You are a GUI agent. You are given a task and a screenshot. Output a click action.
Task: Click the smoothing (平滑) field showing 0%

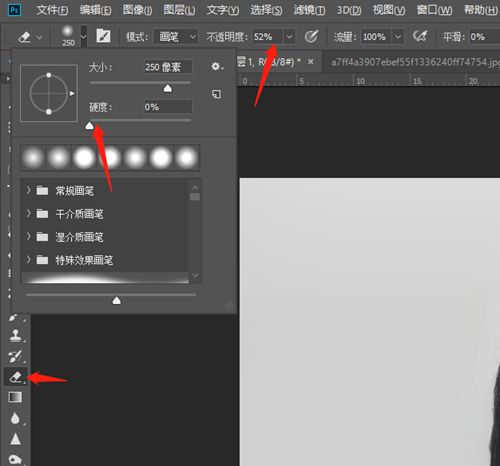485,37
